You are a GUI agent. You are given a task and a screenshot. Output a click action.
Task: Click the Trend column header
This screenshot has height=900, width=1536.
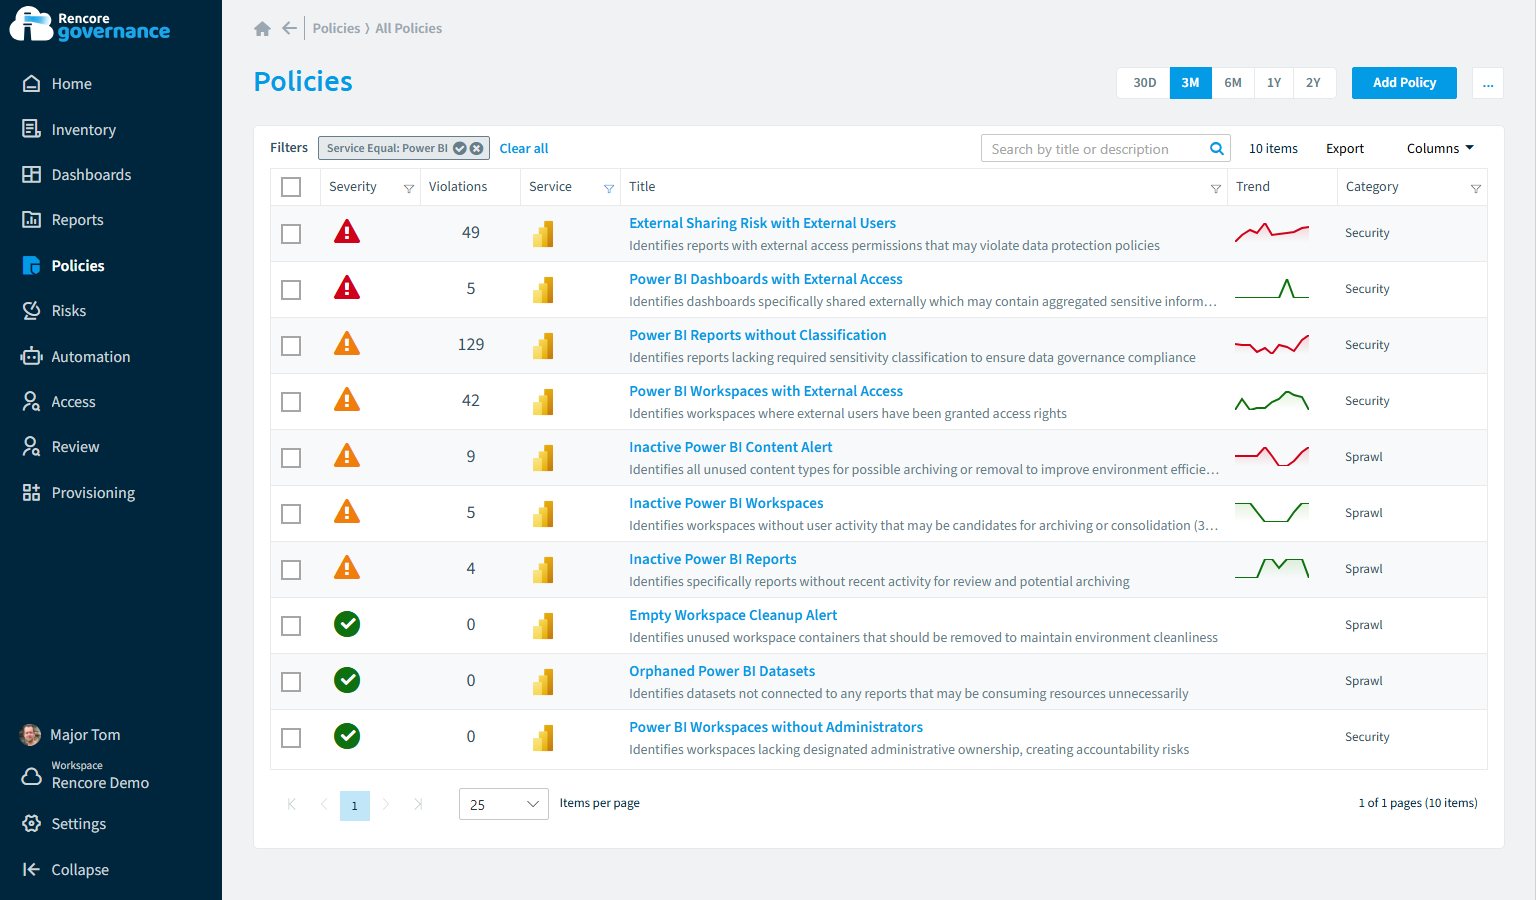click(x=1253, y=187)
